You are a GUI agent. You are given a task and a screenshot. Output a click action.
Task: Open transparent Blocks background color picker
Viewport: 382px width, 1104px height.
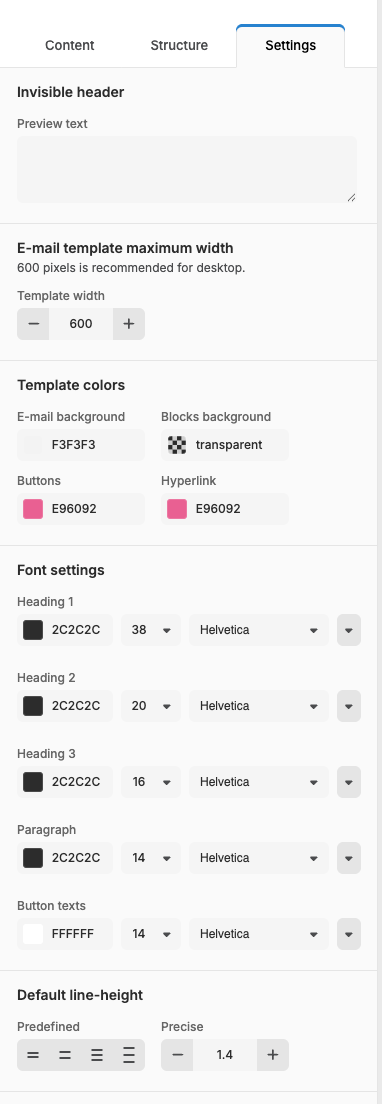click(225, 445)
